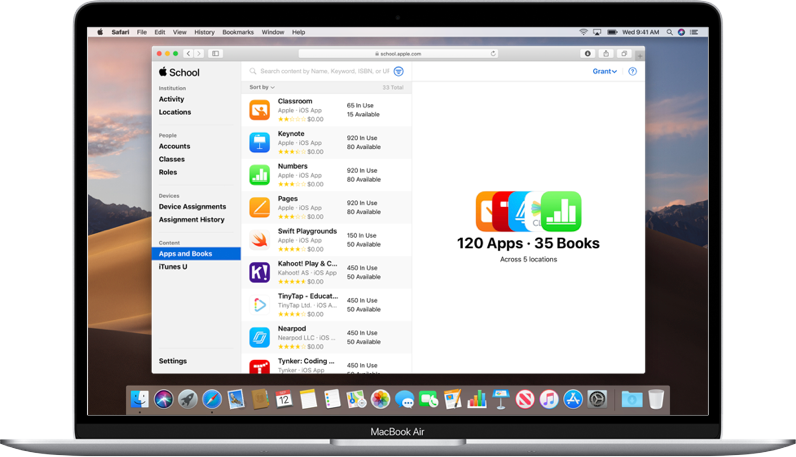Viewport: 796px width, 457px height.
Task: Open Settings at the sidebar bottom
Action: click(x=173, y=361)
